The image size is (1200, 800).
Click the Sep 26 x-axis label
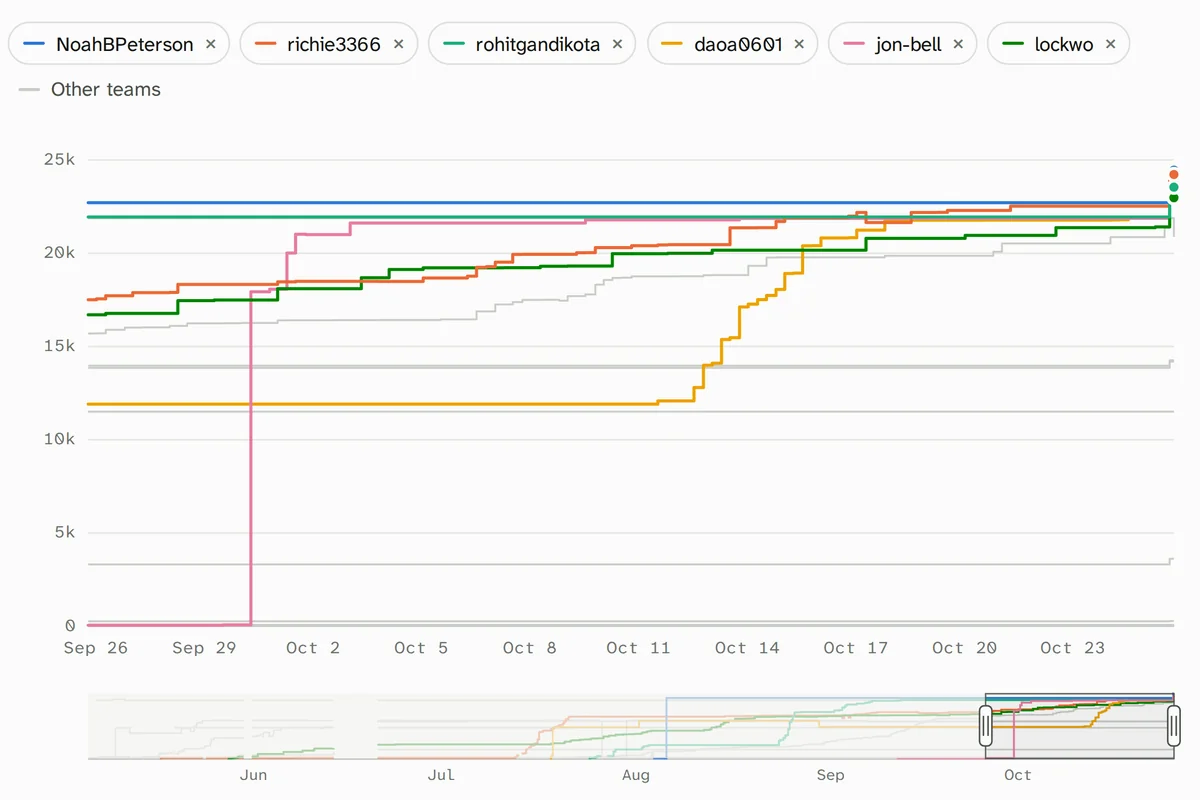(96, 648)
